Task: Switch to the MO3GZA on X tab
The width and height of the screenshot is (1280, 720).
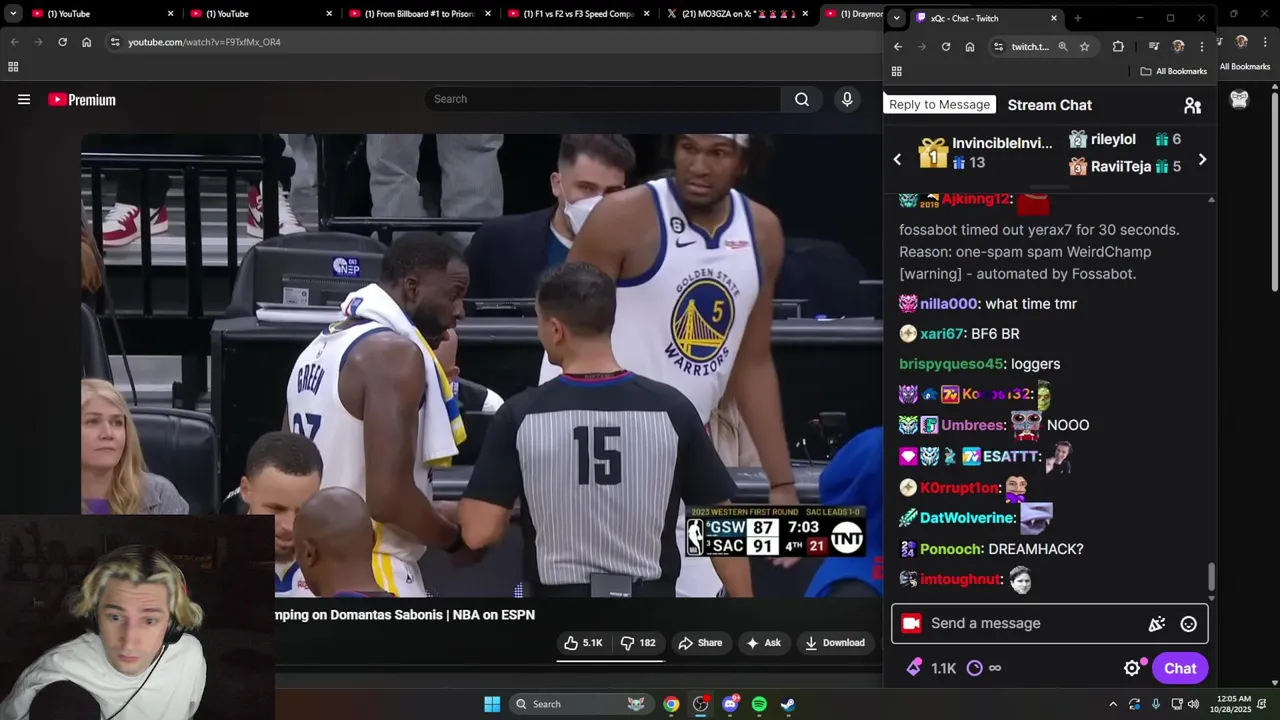Action: pyautogui.click(x=736, y=14)
